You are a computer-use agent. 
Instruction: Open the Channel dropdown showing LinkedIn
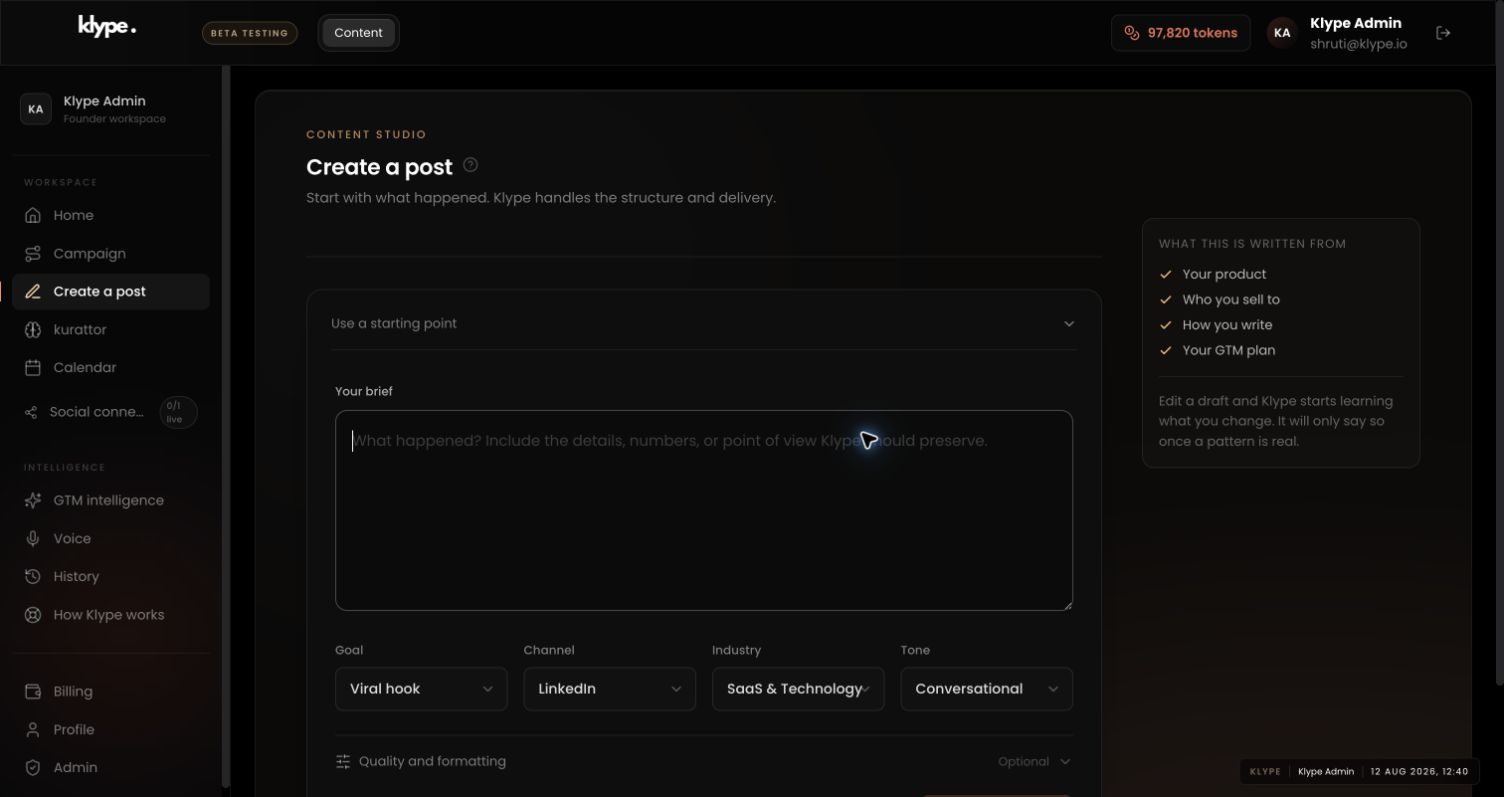click(609, 689)
